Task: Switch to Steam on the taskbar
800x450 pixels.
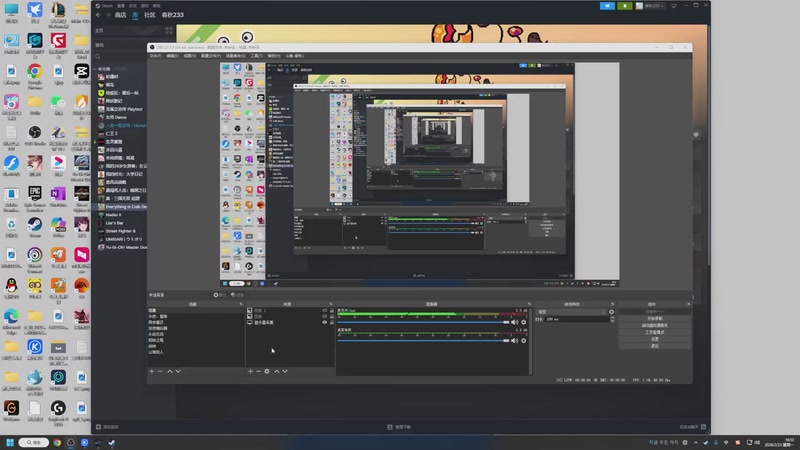Action: [x=111, y=442]
